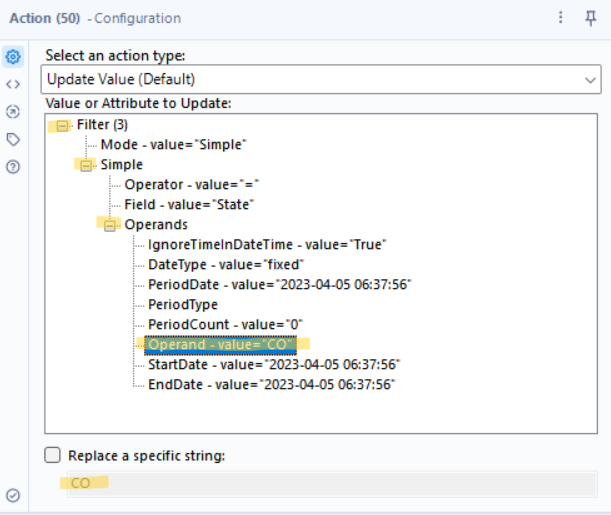Open the Configuration gear tab icon
This screenshot has width=611, height=515.
pos(13,57)
